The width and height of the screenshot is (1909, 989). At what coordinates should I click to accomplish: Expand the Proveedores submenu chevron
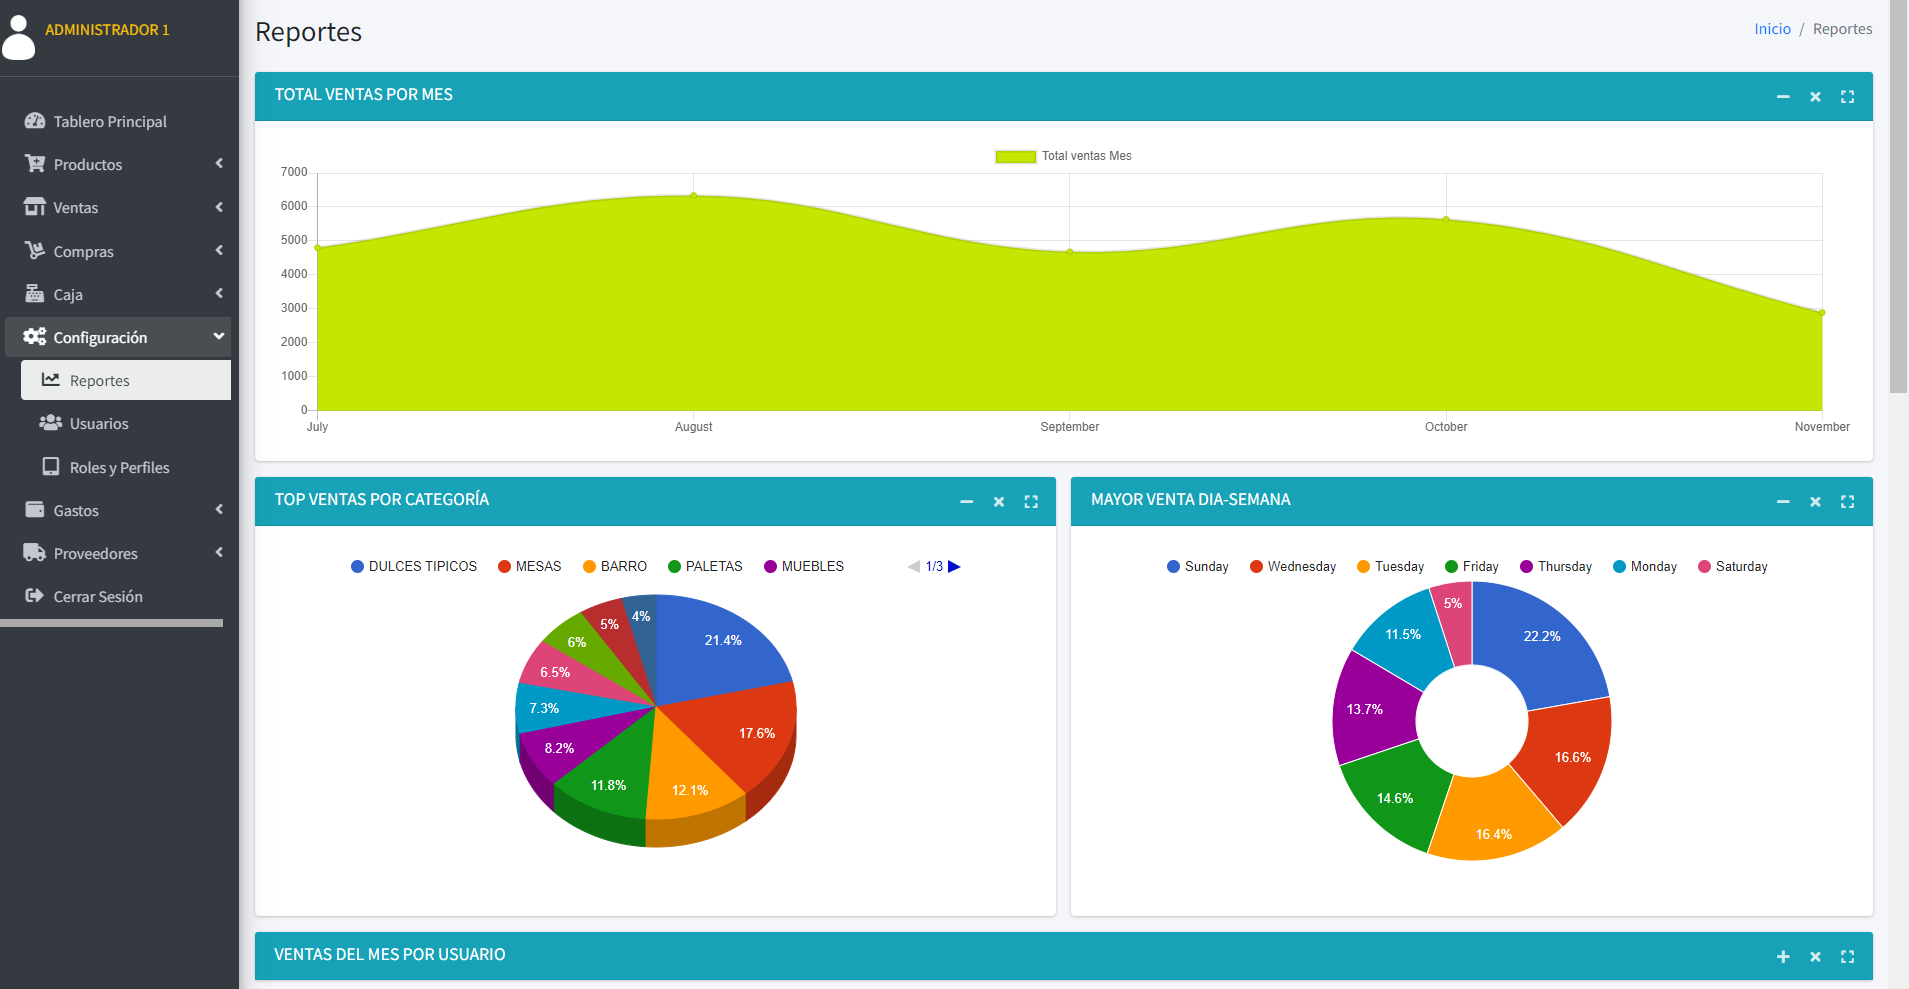pos(219,552)
